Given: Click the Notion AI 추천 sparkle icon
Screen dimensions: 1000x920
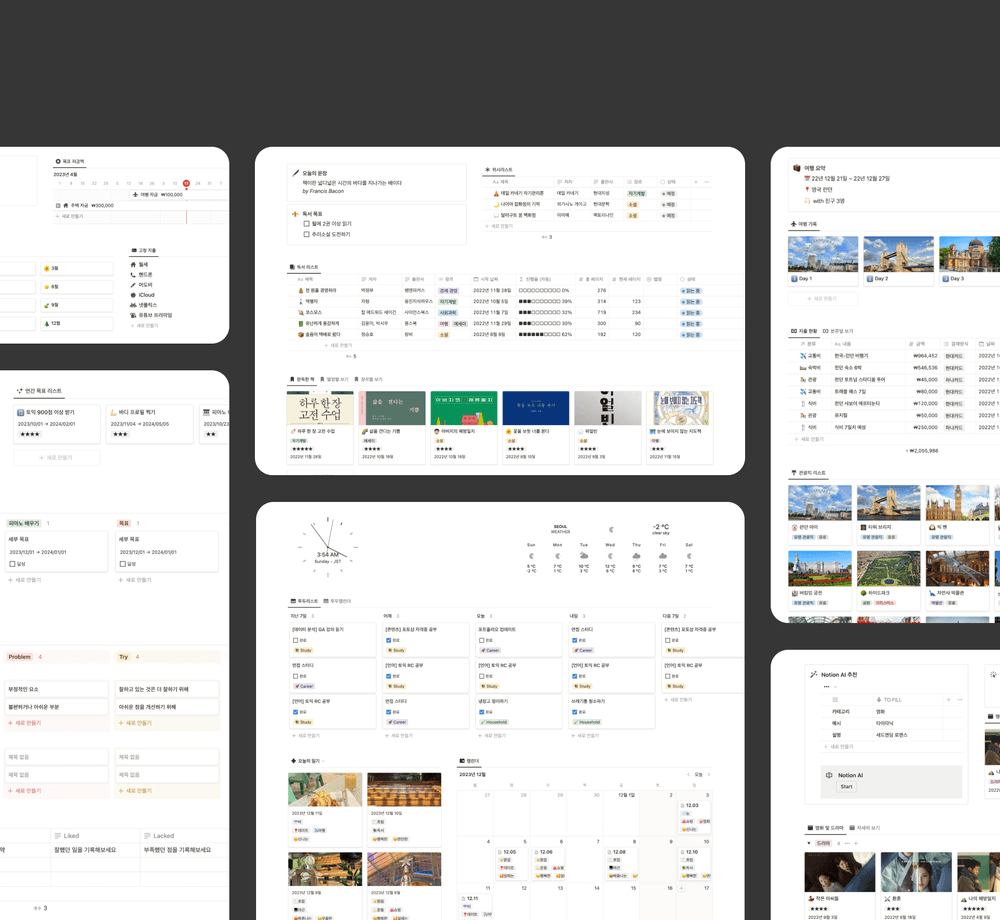Looking at the screenshot, I should click(x=814, y=675).
